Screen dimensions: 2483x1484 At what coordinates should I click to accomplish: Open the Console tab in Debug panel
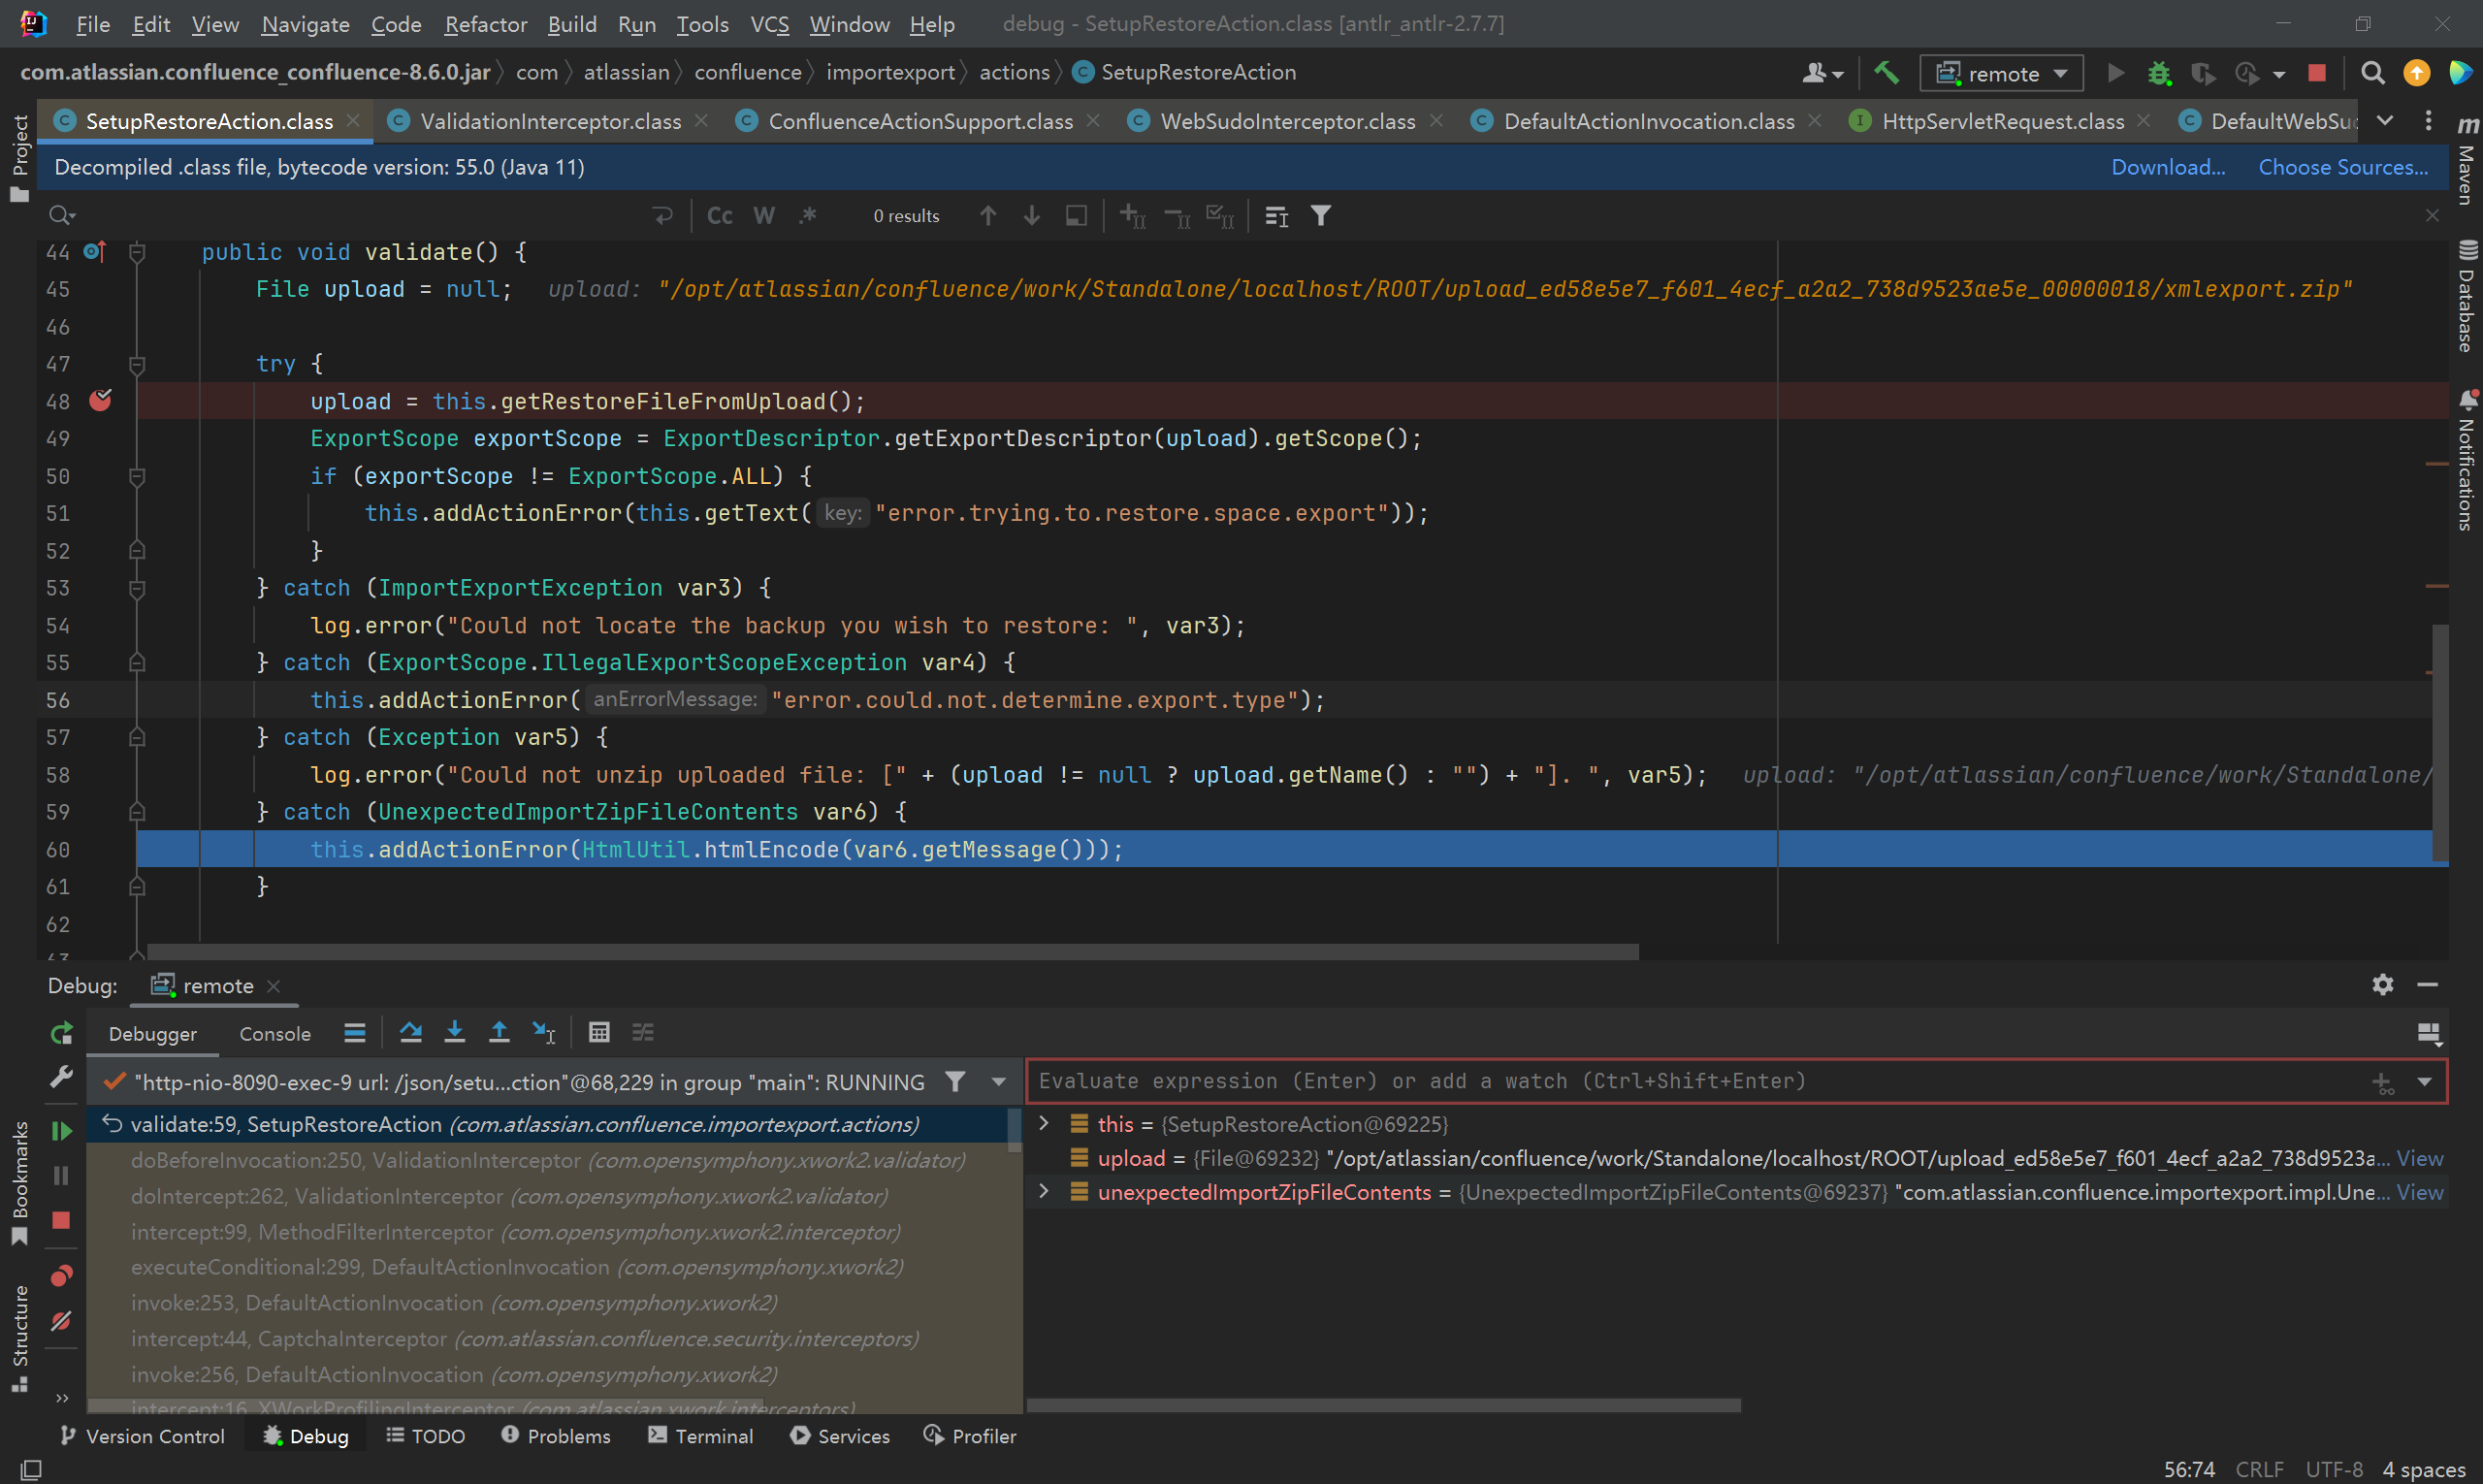275,1033
